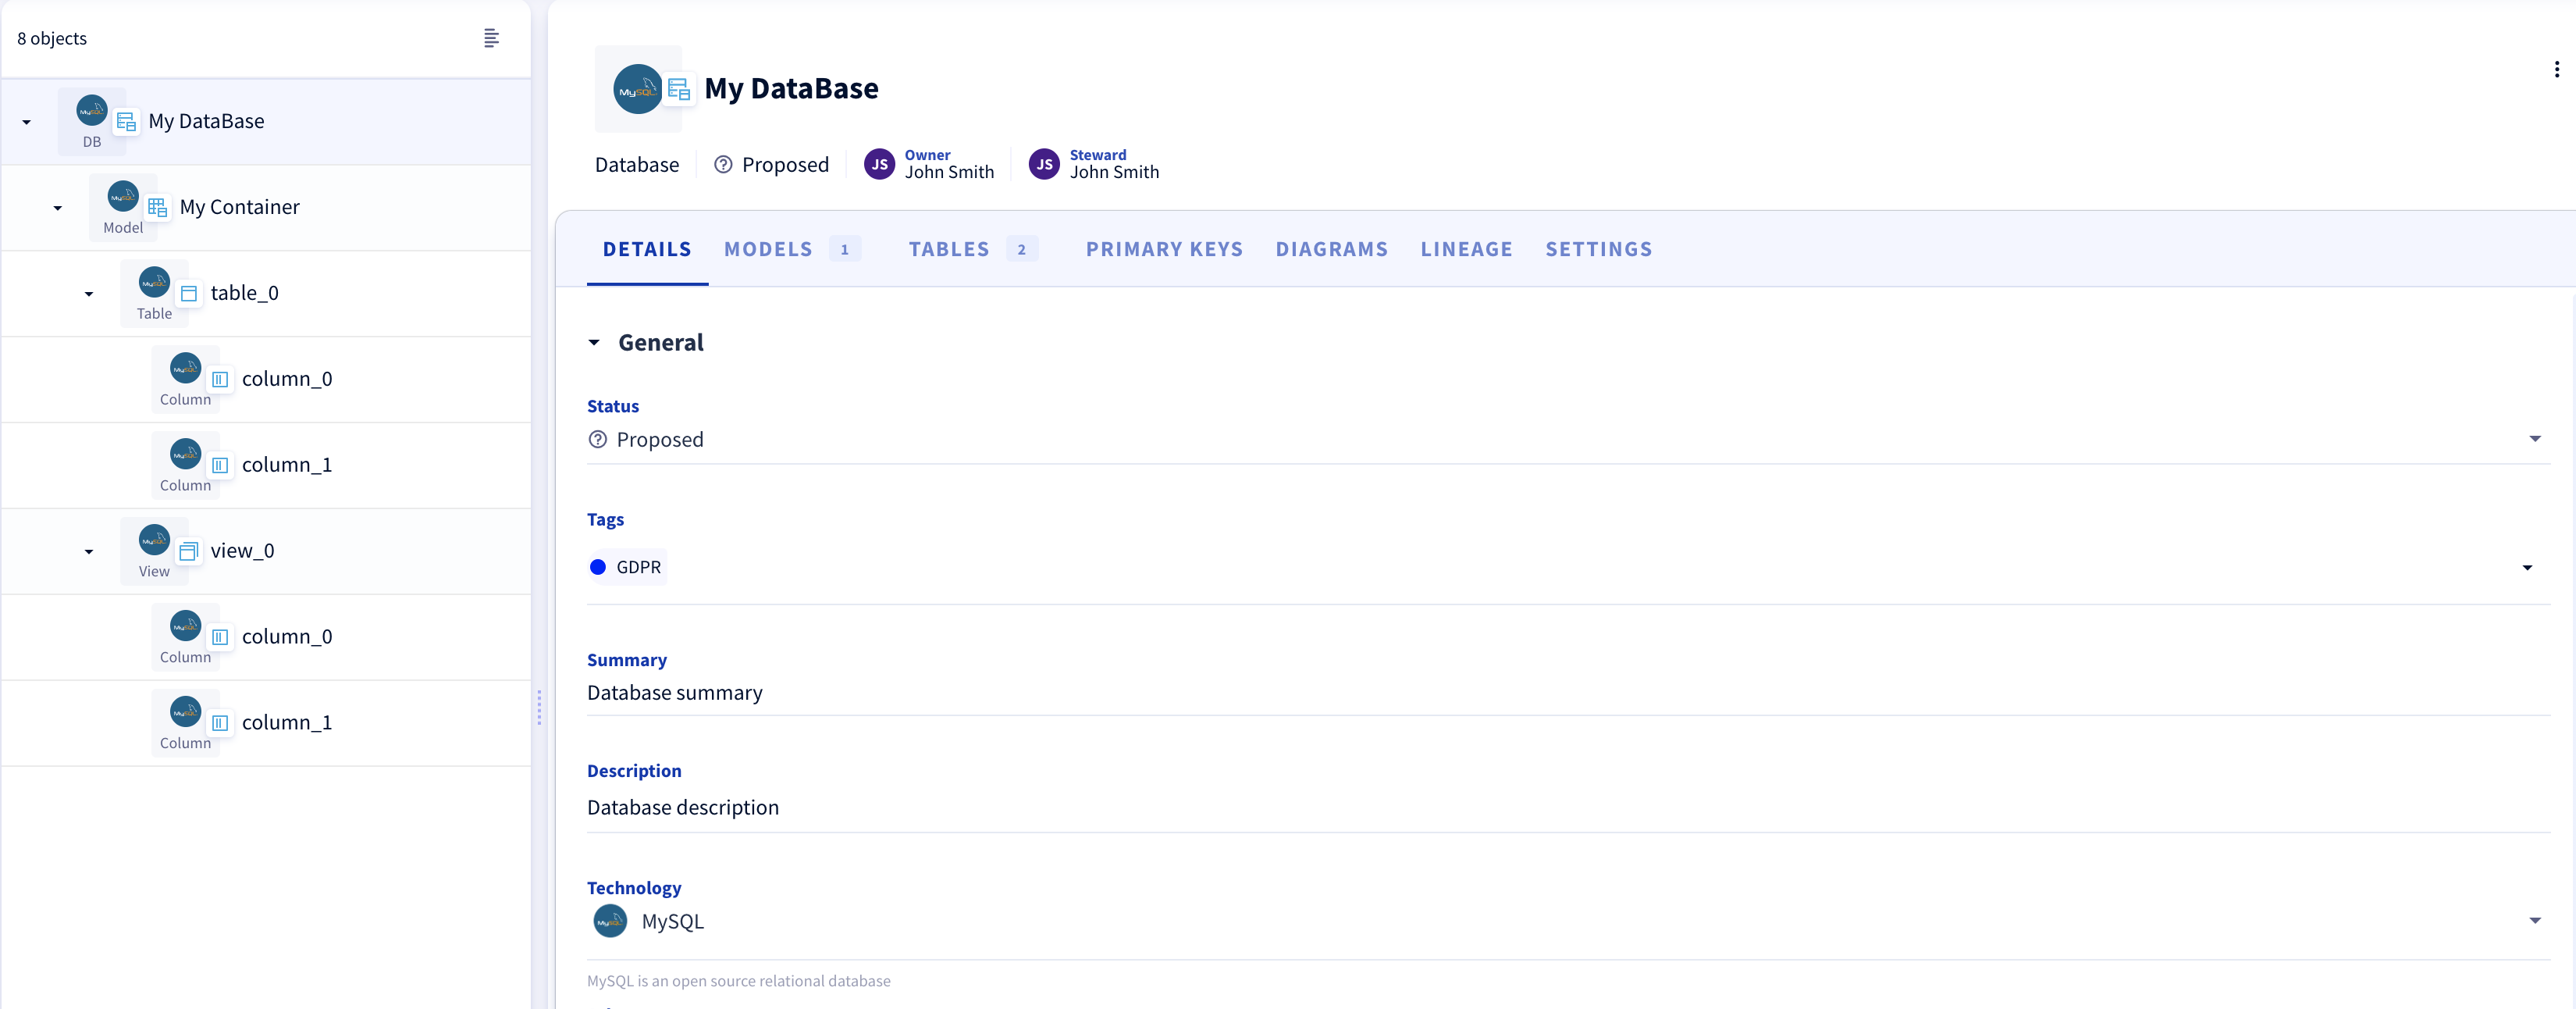The image size is (2576, 1009).
Task: Open the Status dropdown arrow
Action: 2534,439
